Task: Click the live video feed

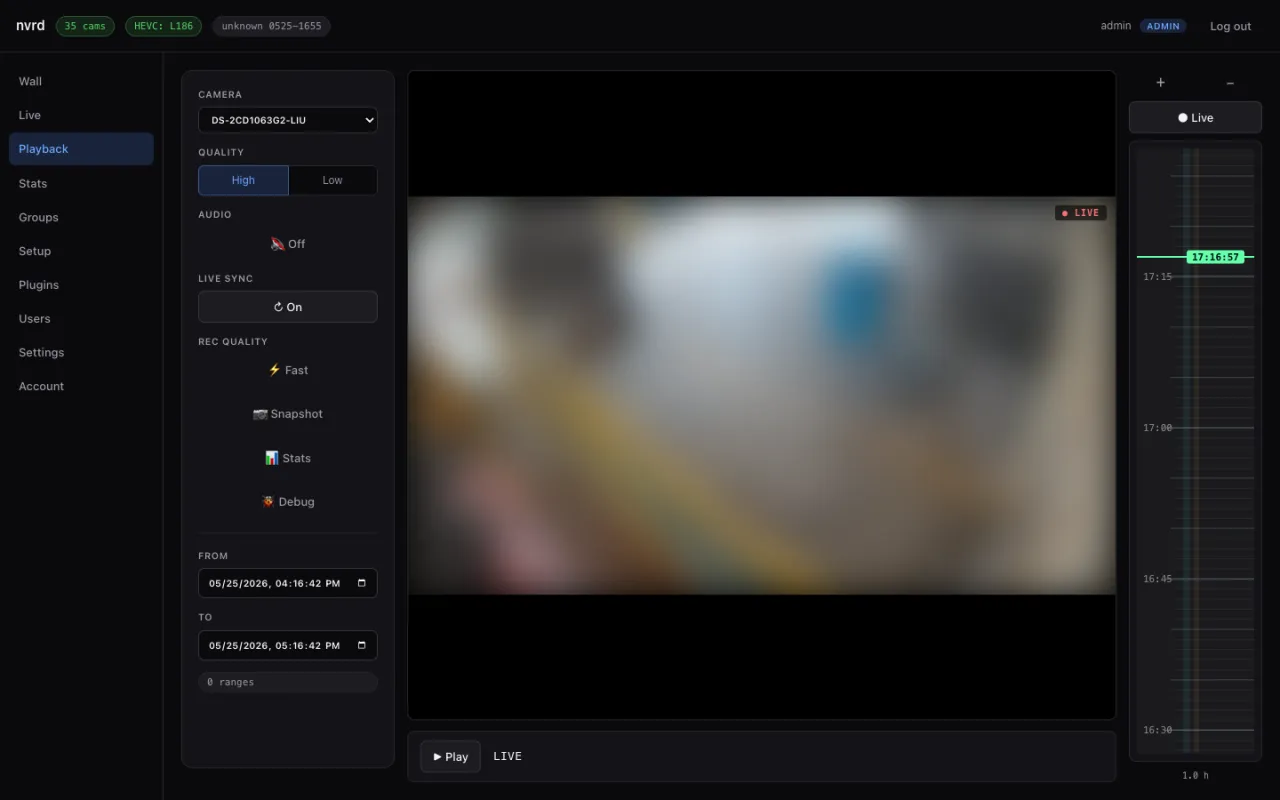Action: (762, 395)
